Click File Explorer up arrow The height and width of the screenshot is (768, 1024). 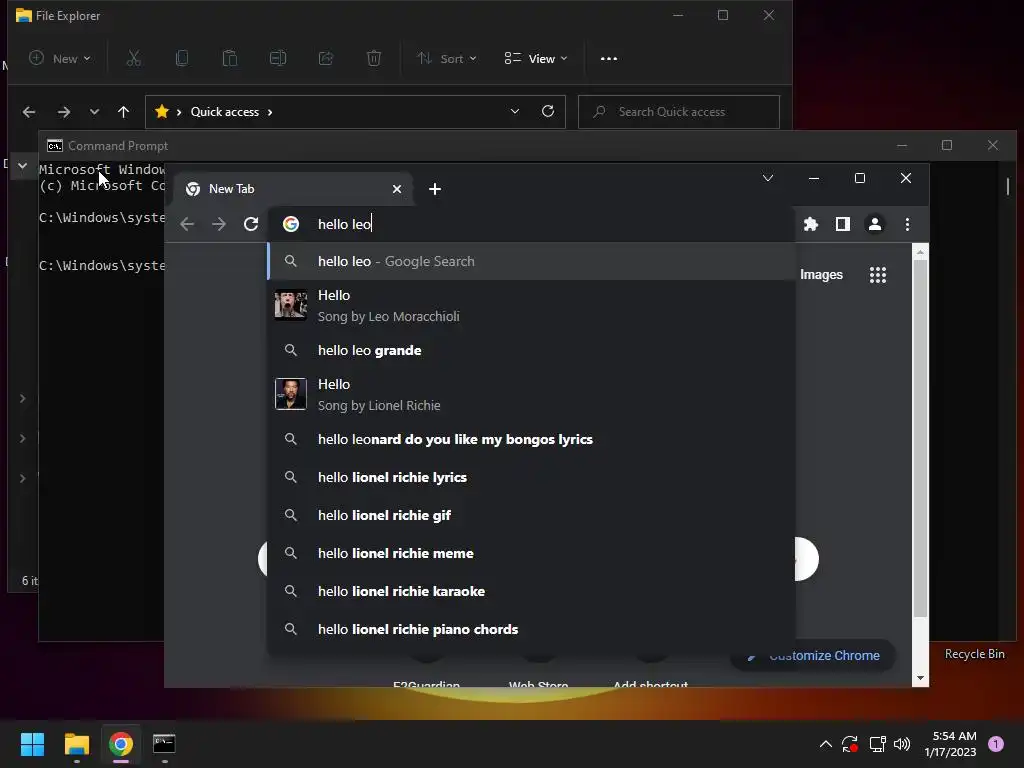[x=123, y=112]
